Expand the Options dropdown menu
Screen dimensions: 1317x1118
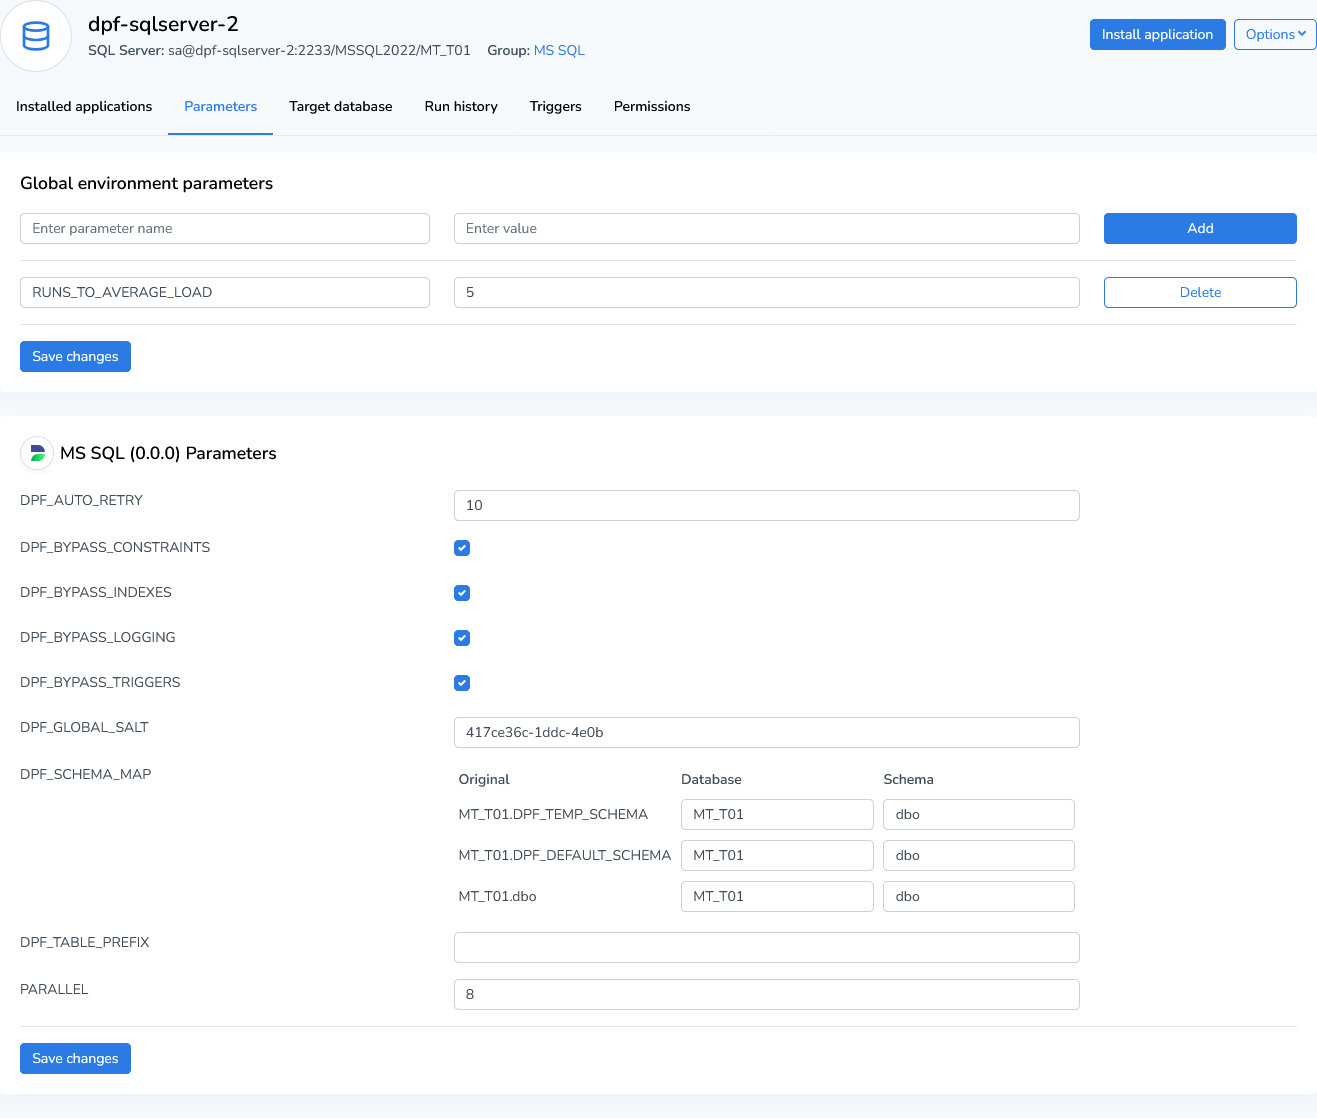(x=1274, y=34)
